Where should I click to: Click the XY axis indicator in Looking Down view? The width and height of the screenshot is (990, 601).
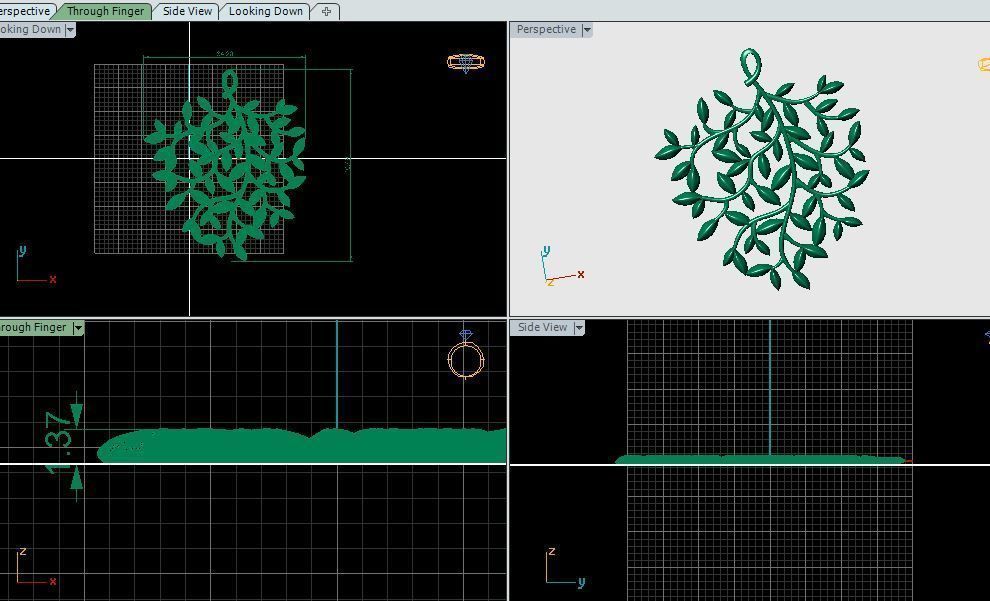(x=36, y=265)
